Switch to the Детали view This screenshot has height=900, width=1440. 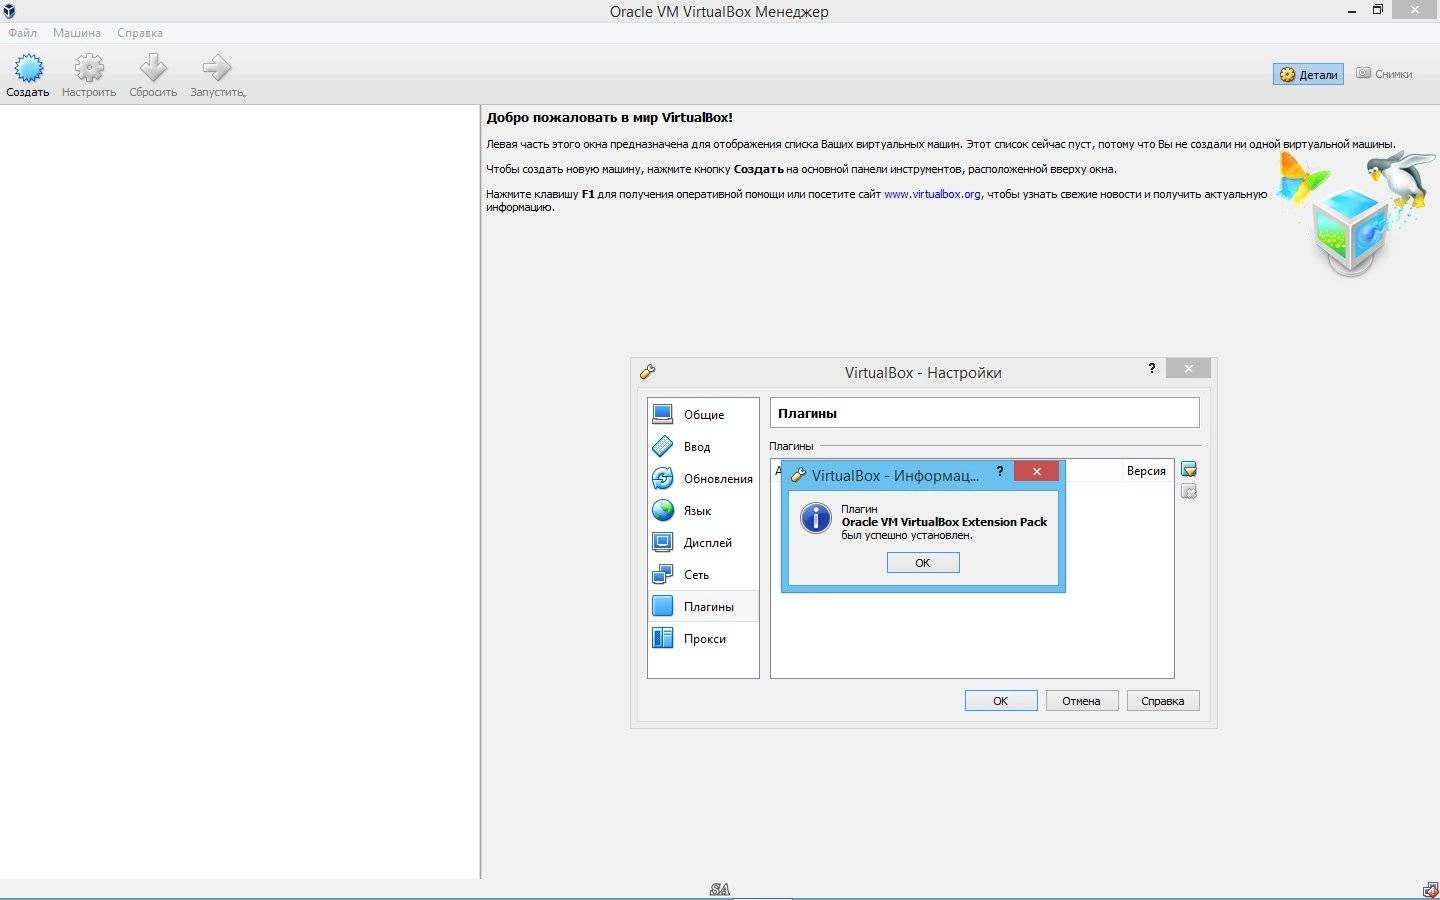pos(1308,74)
